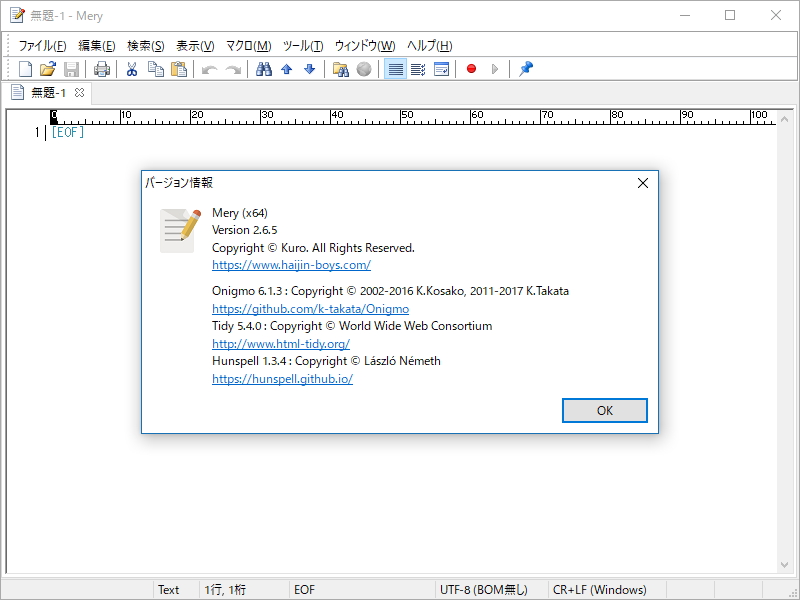Click the 1行, 1桁 status bar entry
800x600 pixels.
(225, 590)
